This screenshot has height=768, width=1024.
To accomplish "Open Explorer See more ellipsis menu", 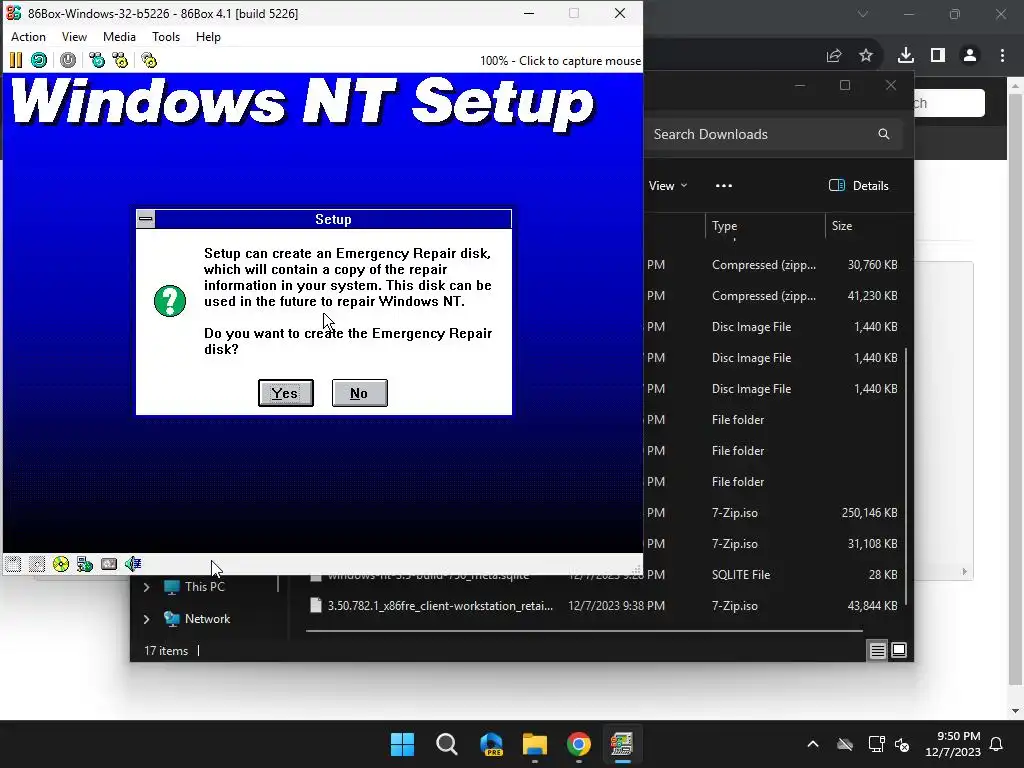I will point(724,185).
